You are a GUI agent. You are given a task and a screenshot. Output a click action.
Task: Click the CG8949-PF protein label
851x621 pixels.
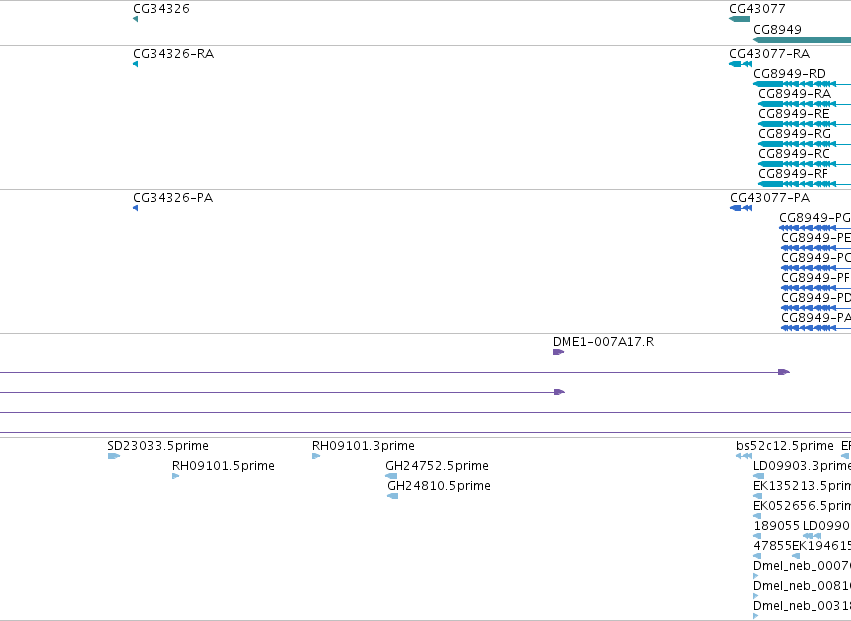816,278
